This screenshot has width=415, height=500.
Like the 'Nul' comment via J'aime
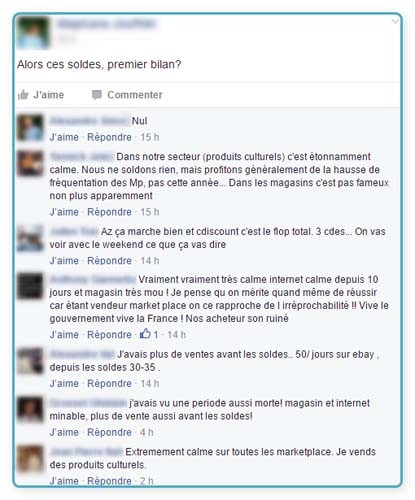tap(64, 137)
